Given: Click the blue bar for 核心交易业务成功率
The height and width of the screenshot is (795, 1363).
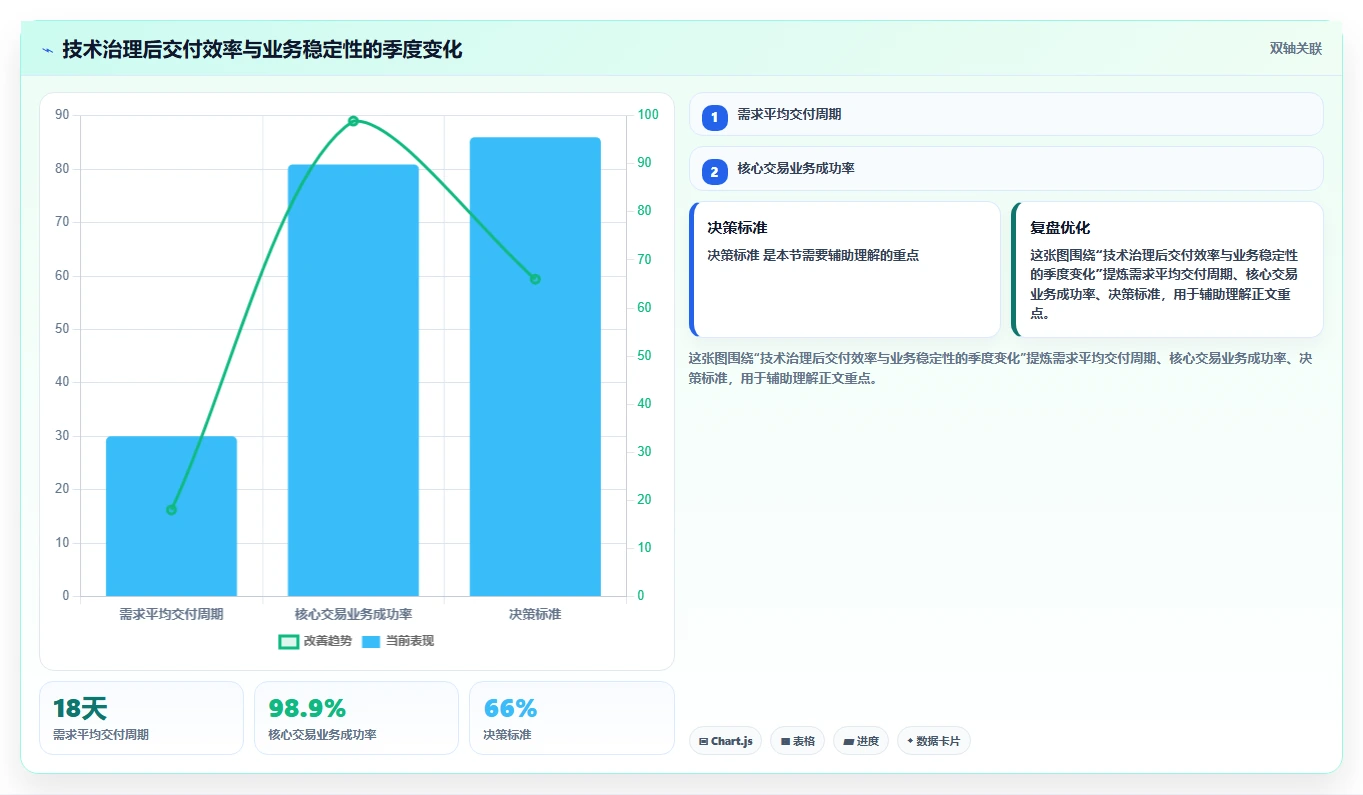Looking at the screenshot, I should tap(353, 380).
